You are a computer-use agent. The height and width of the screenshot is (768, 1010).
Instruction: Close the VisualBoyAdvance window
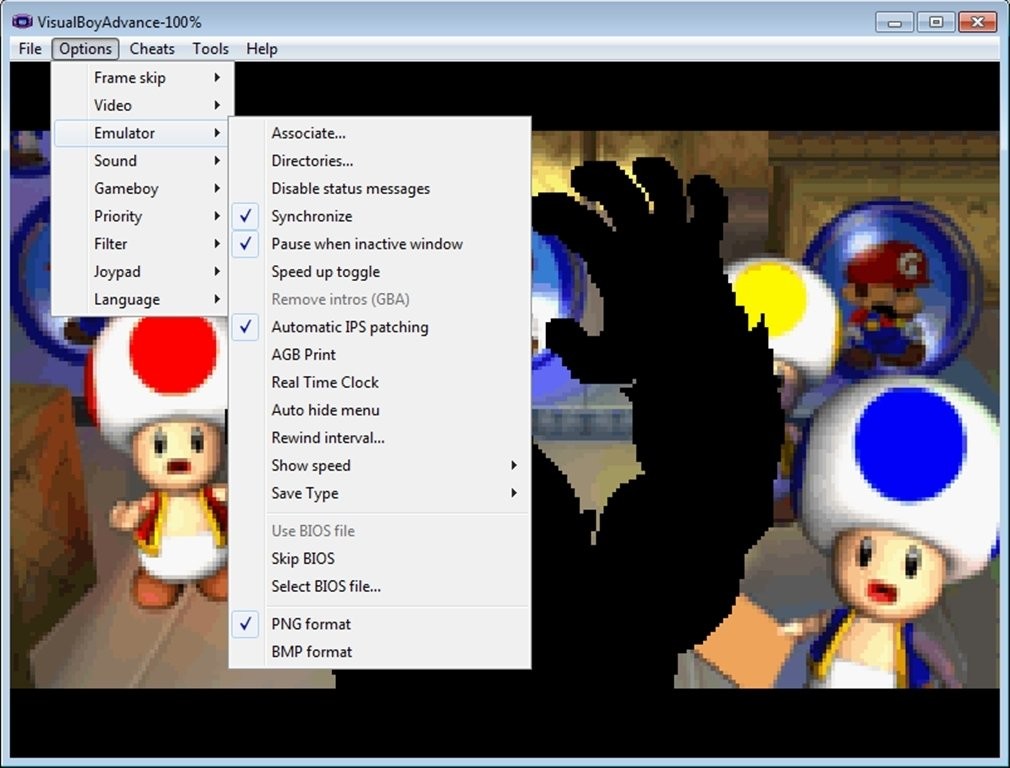(977, 22)
